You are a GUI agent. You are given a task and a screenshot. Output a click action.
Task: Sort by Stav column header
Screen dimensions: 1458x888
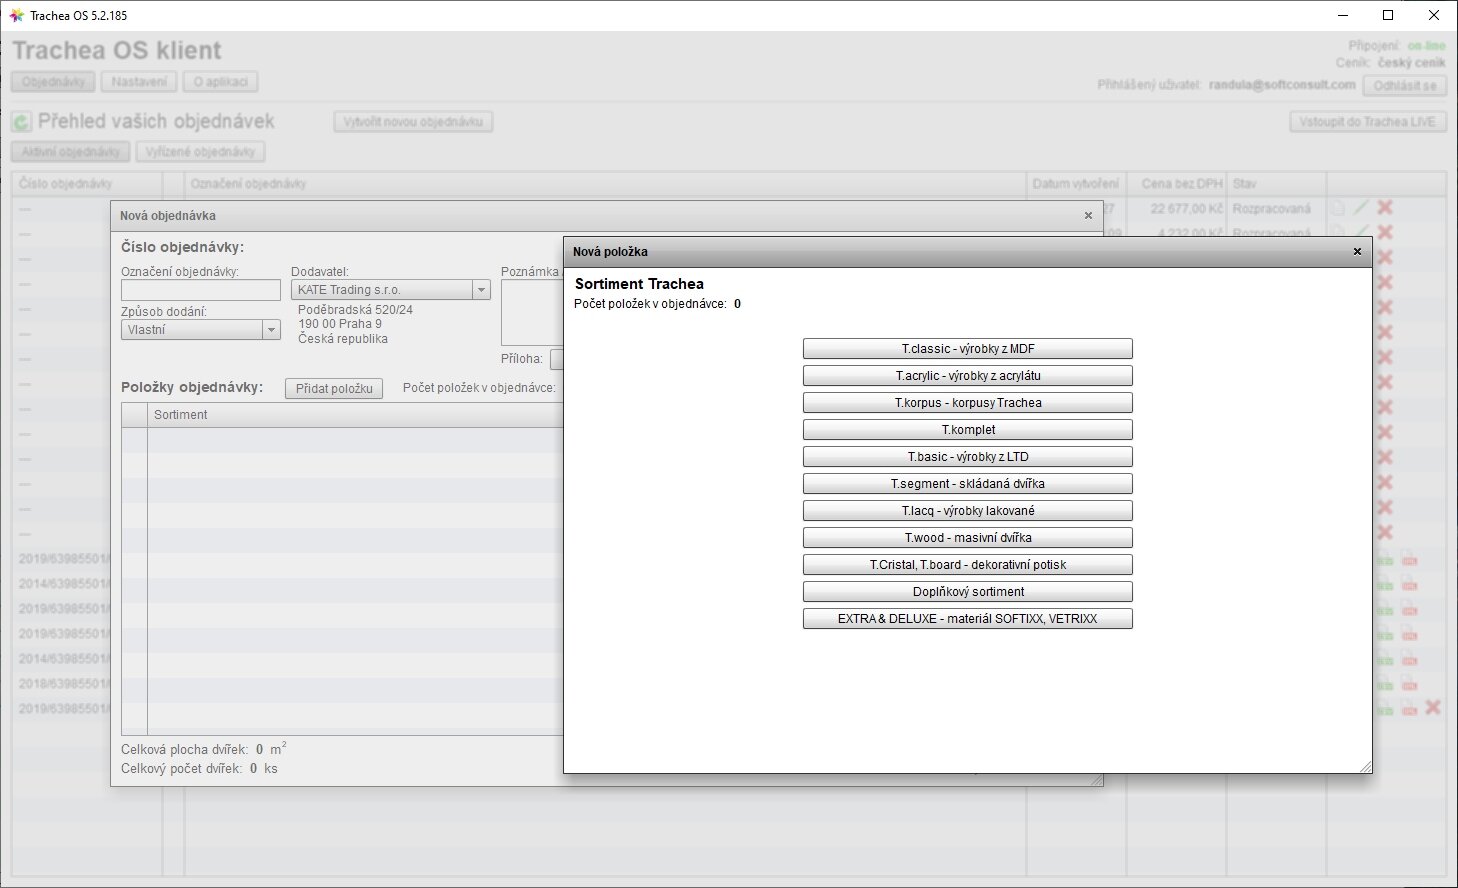(1277, 184)
